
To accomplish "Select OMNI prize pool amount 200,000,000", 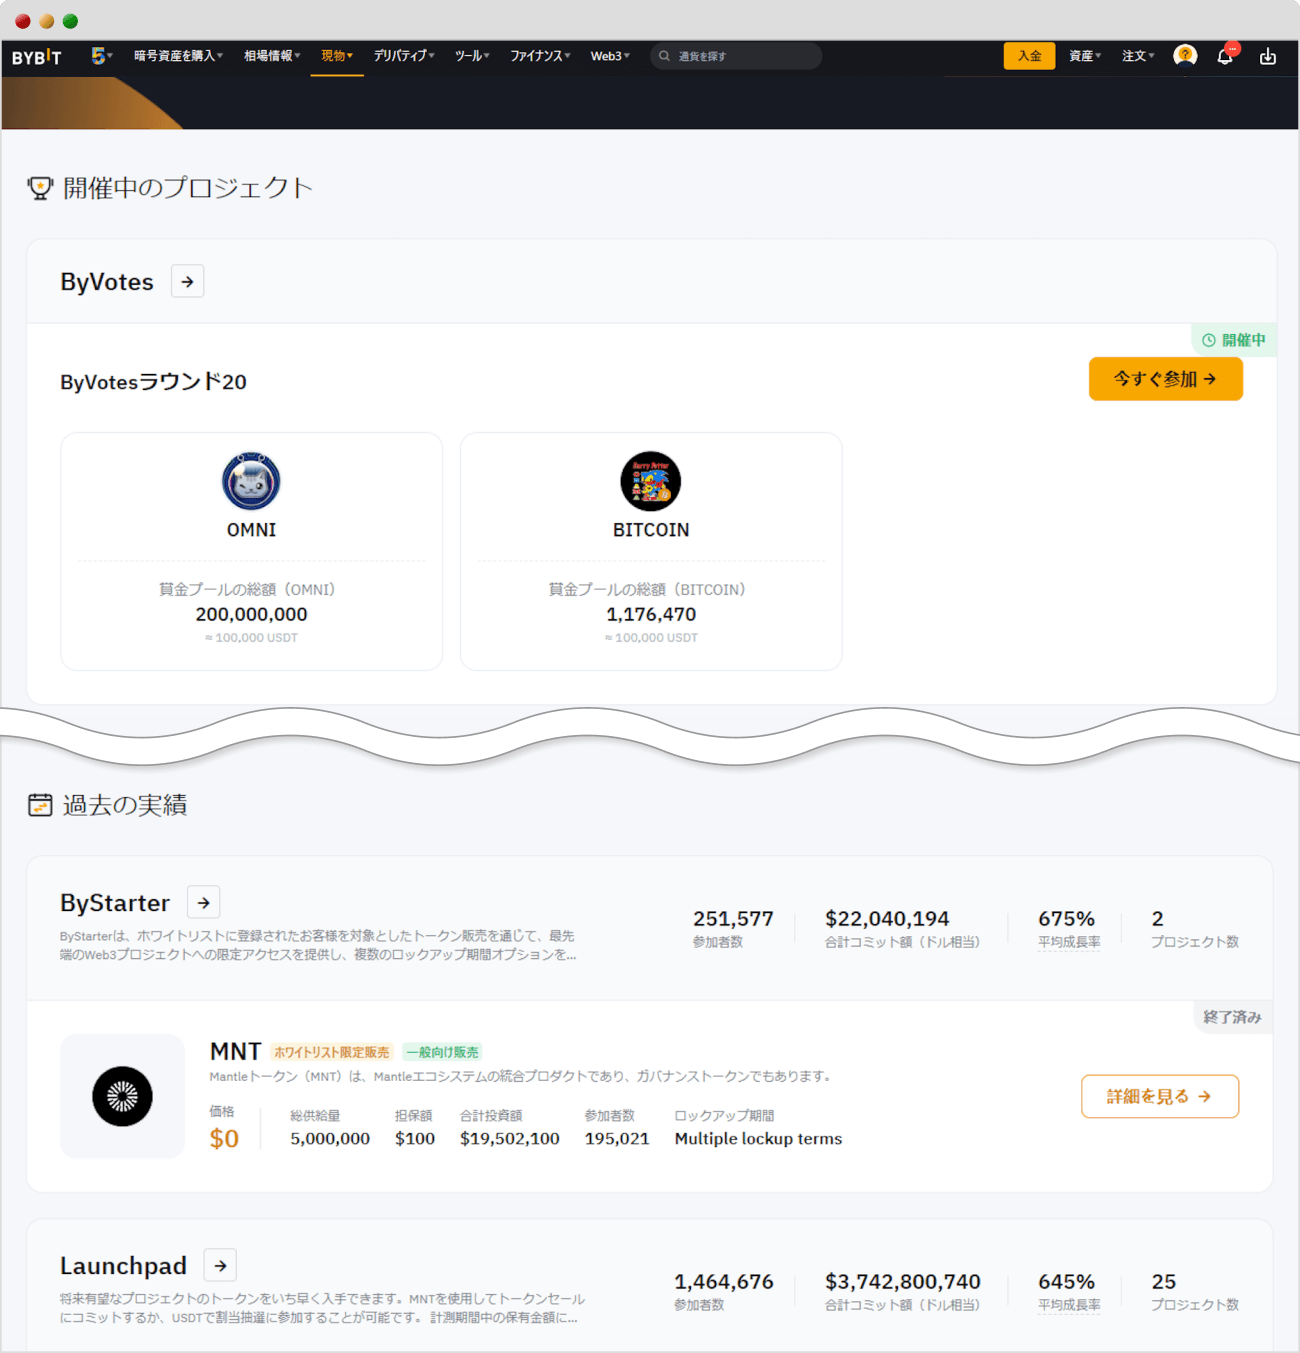I will [x=251, y=614].
